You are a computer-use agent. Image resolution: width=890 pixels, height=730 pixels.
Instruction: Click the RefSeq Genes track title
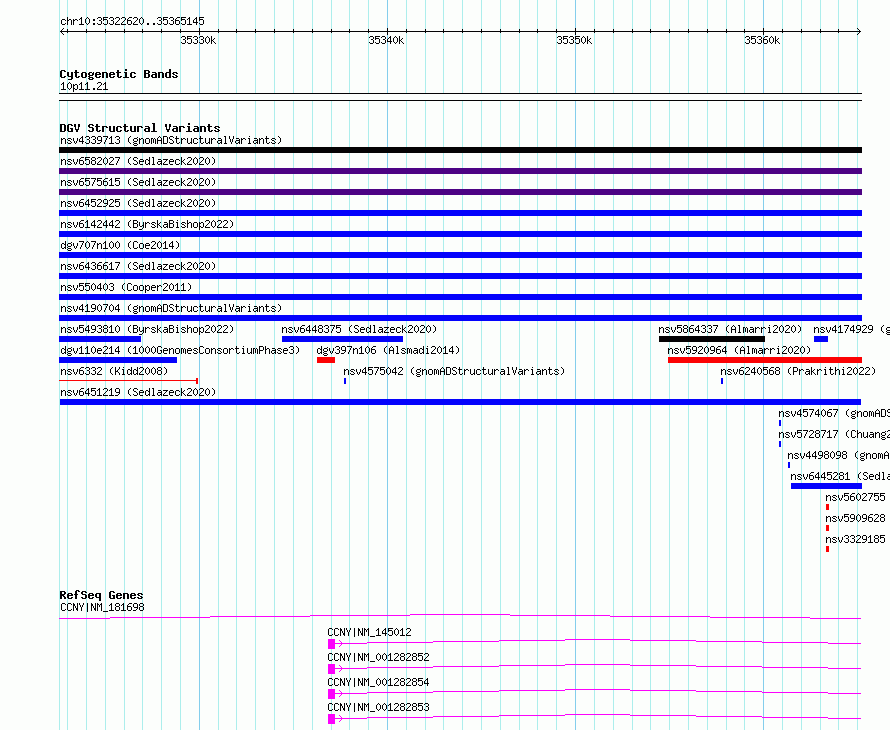tap(101, 595)
